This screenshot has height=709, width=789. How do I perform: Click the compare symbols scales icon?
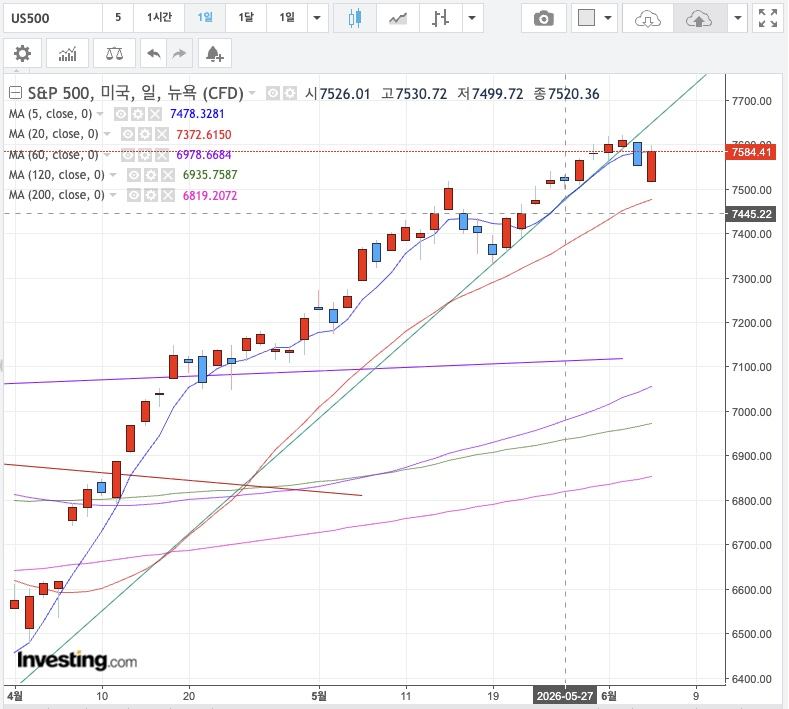[x=114, y=53]
